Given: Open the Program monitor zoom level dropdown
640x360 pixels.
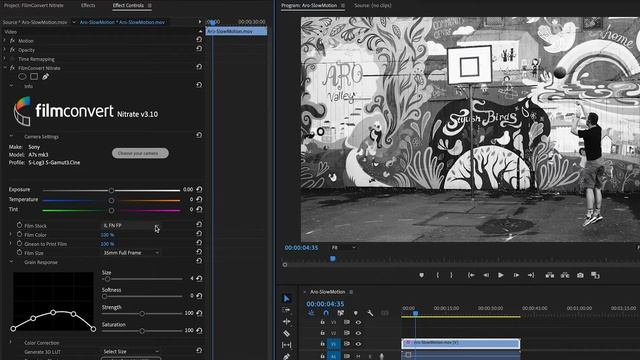Looking at the screenshot, I should coord(344,247).
